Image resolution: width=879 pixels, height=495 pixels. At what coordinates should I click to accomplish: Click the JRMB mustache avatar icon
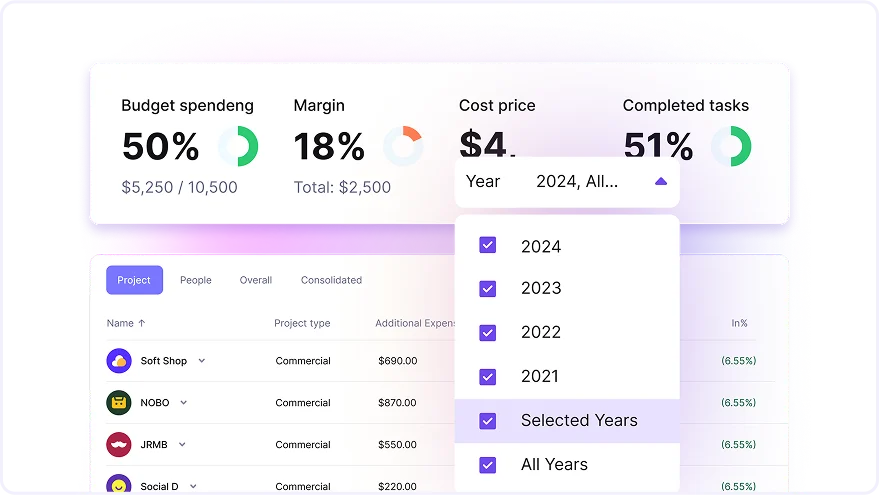119,445
